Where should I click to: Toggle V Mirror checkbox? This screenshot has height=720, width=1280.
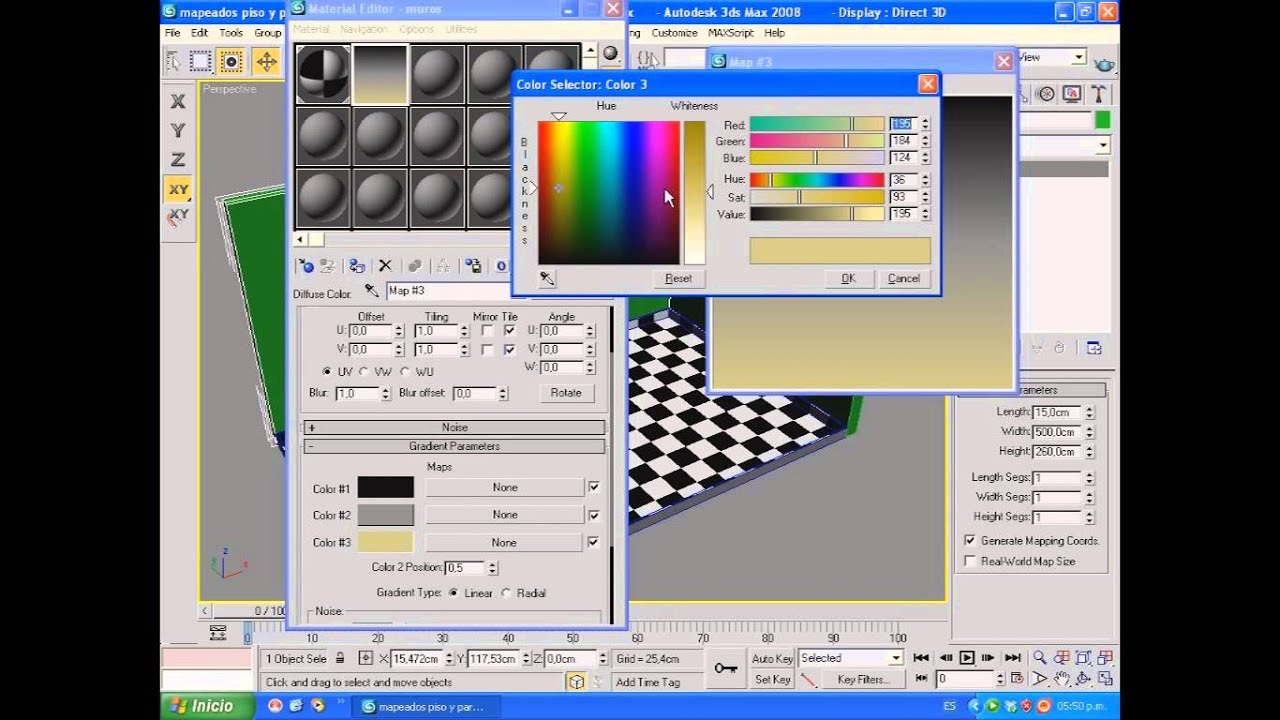tap(487, 349)
